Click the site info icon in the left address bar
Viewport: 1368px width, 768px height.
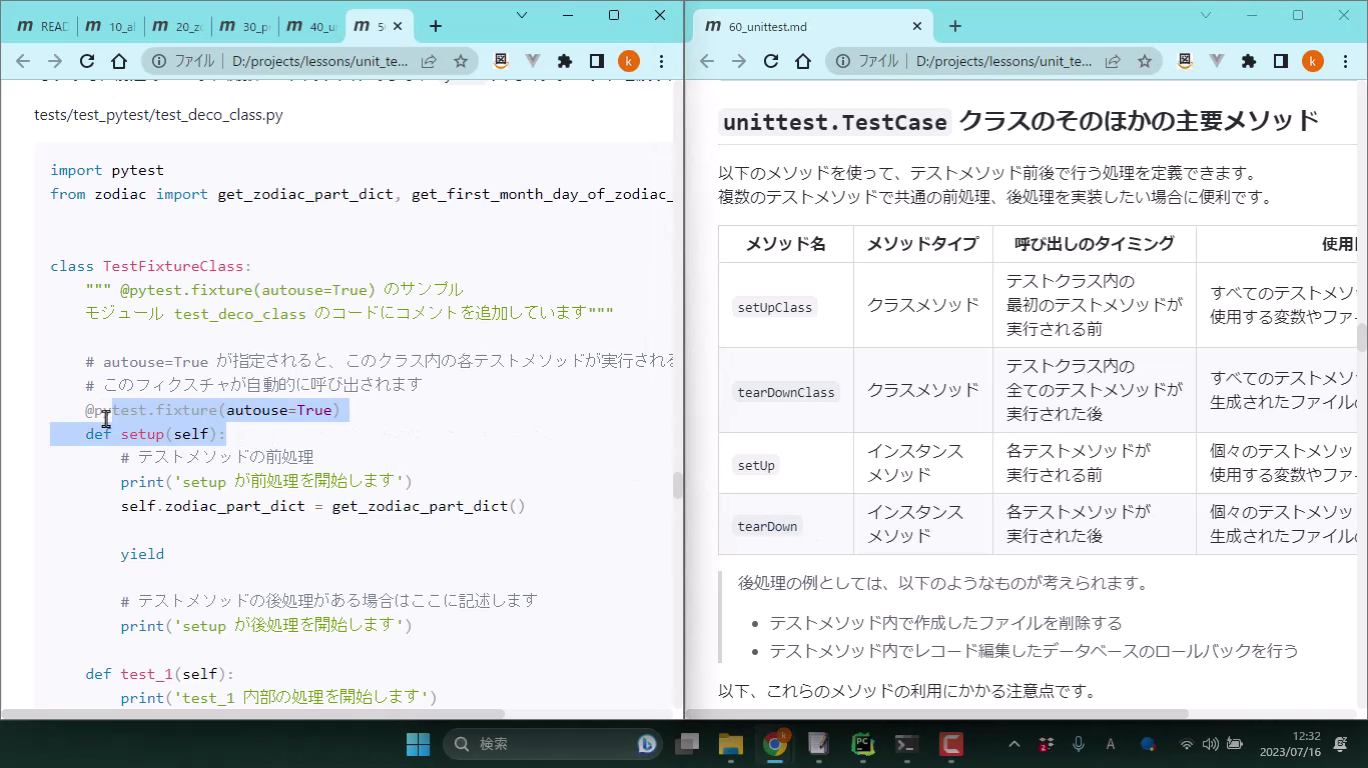[x=159, y=61]
